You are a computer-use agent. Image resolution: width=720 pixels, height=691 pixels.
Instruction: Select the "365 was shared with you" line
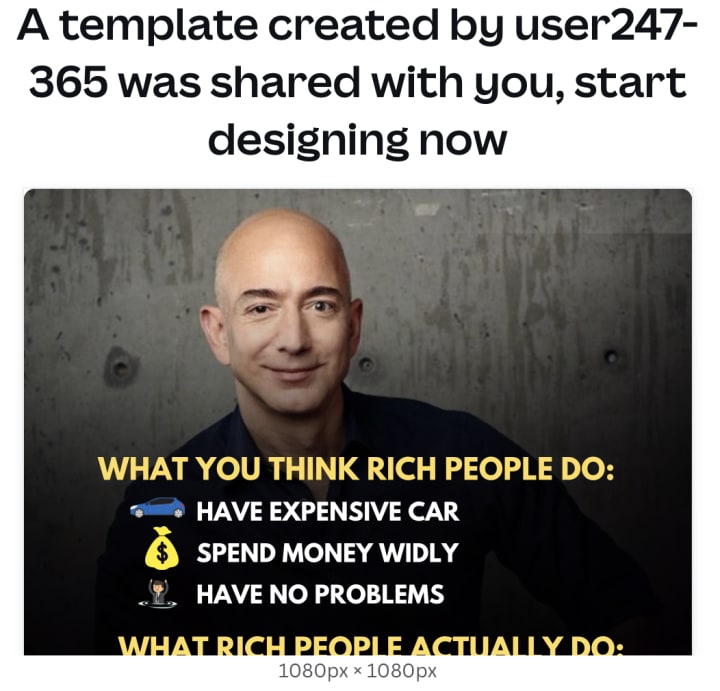coord(297,83)
